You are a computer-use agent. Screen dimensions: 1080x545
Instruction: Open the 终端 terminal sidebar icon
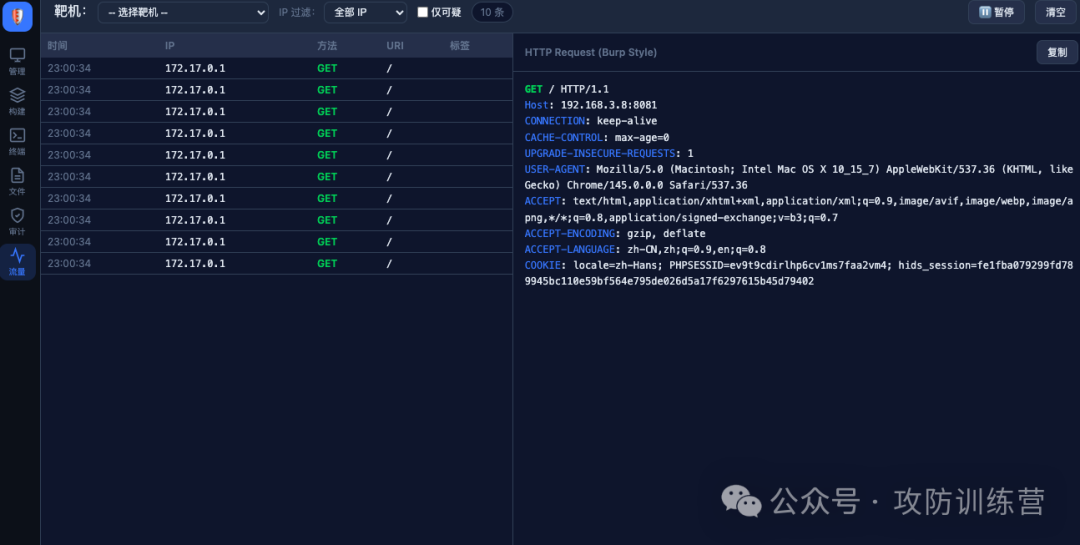17,135
